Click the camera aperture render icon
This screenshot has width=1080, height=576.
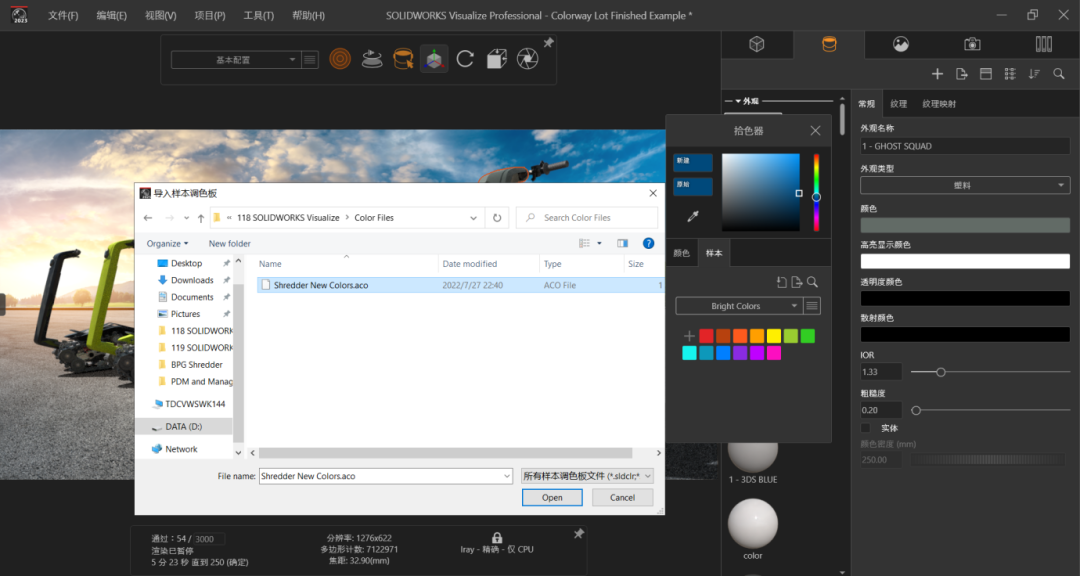(x=527, y=59)
